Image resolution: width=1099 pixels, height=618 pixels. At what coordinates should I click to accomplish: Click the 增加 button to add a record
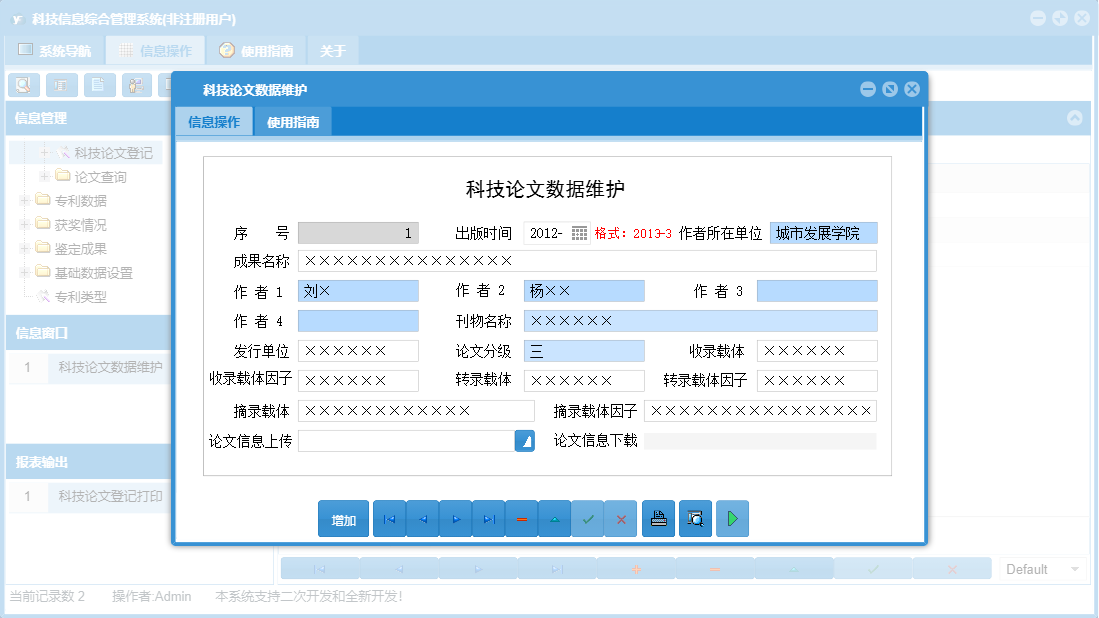coord(343,518)
